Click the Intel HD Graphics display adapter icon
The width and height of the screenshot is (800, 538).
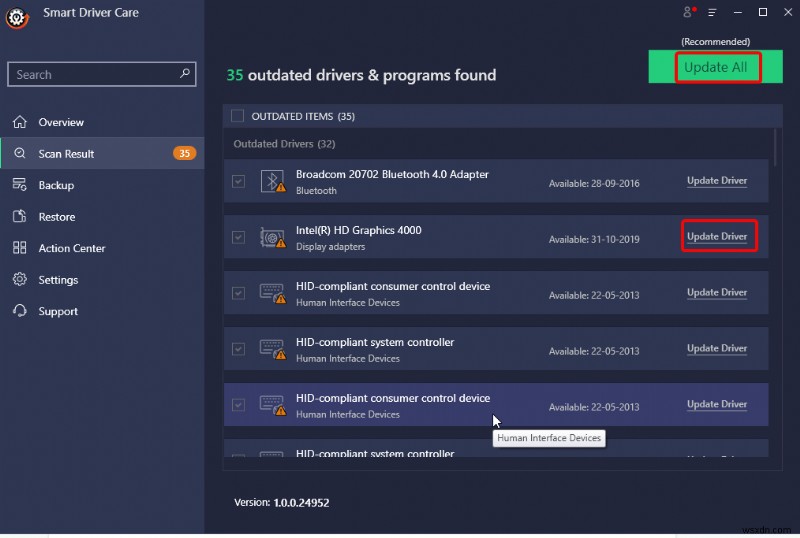coord(272,237)
